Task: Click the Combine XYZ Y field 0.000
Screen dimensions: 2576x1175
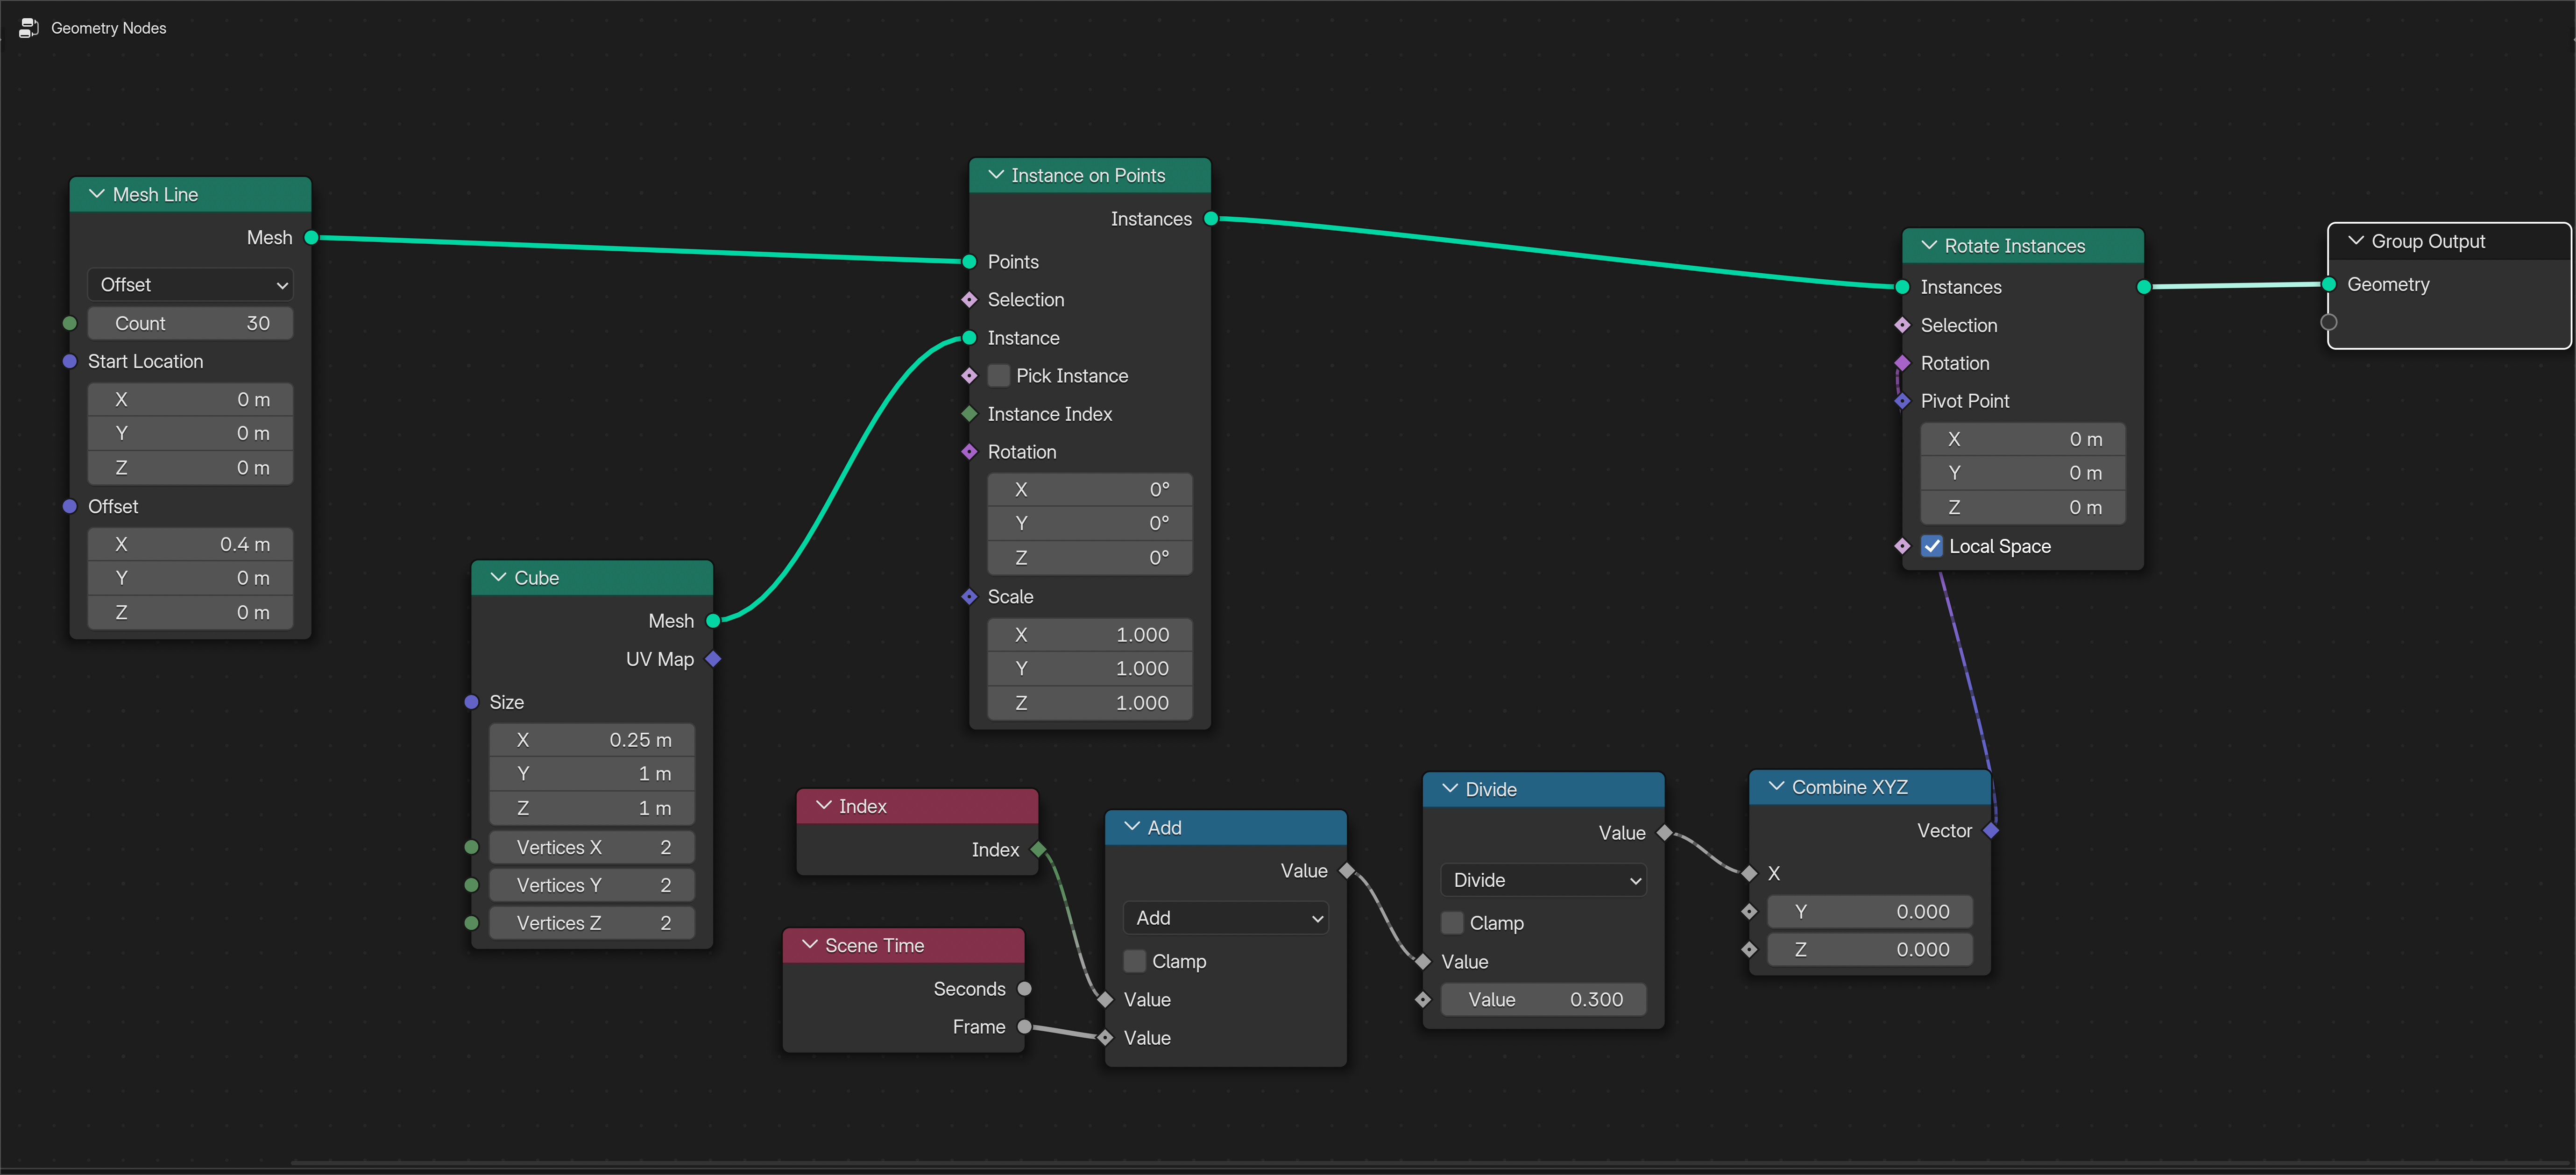Action: pos(1870,912)
